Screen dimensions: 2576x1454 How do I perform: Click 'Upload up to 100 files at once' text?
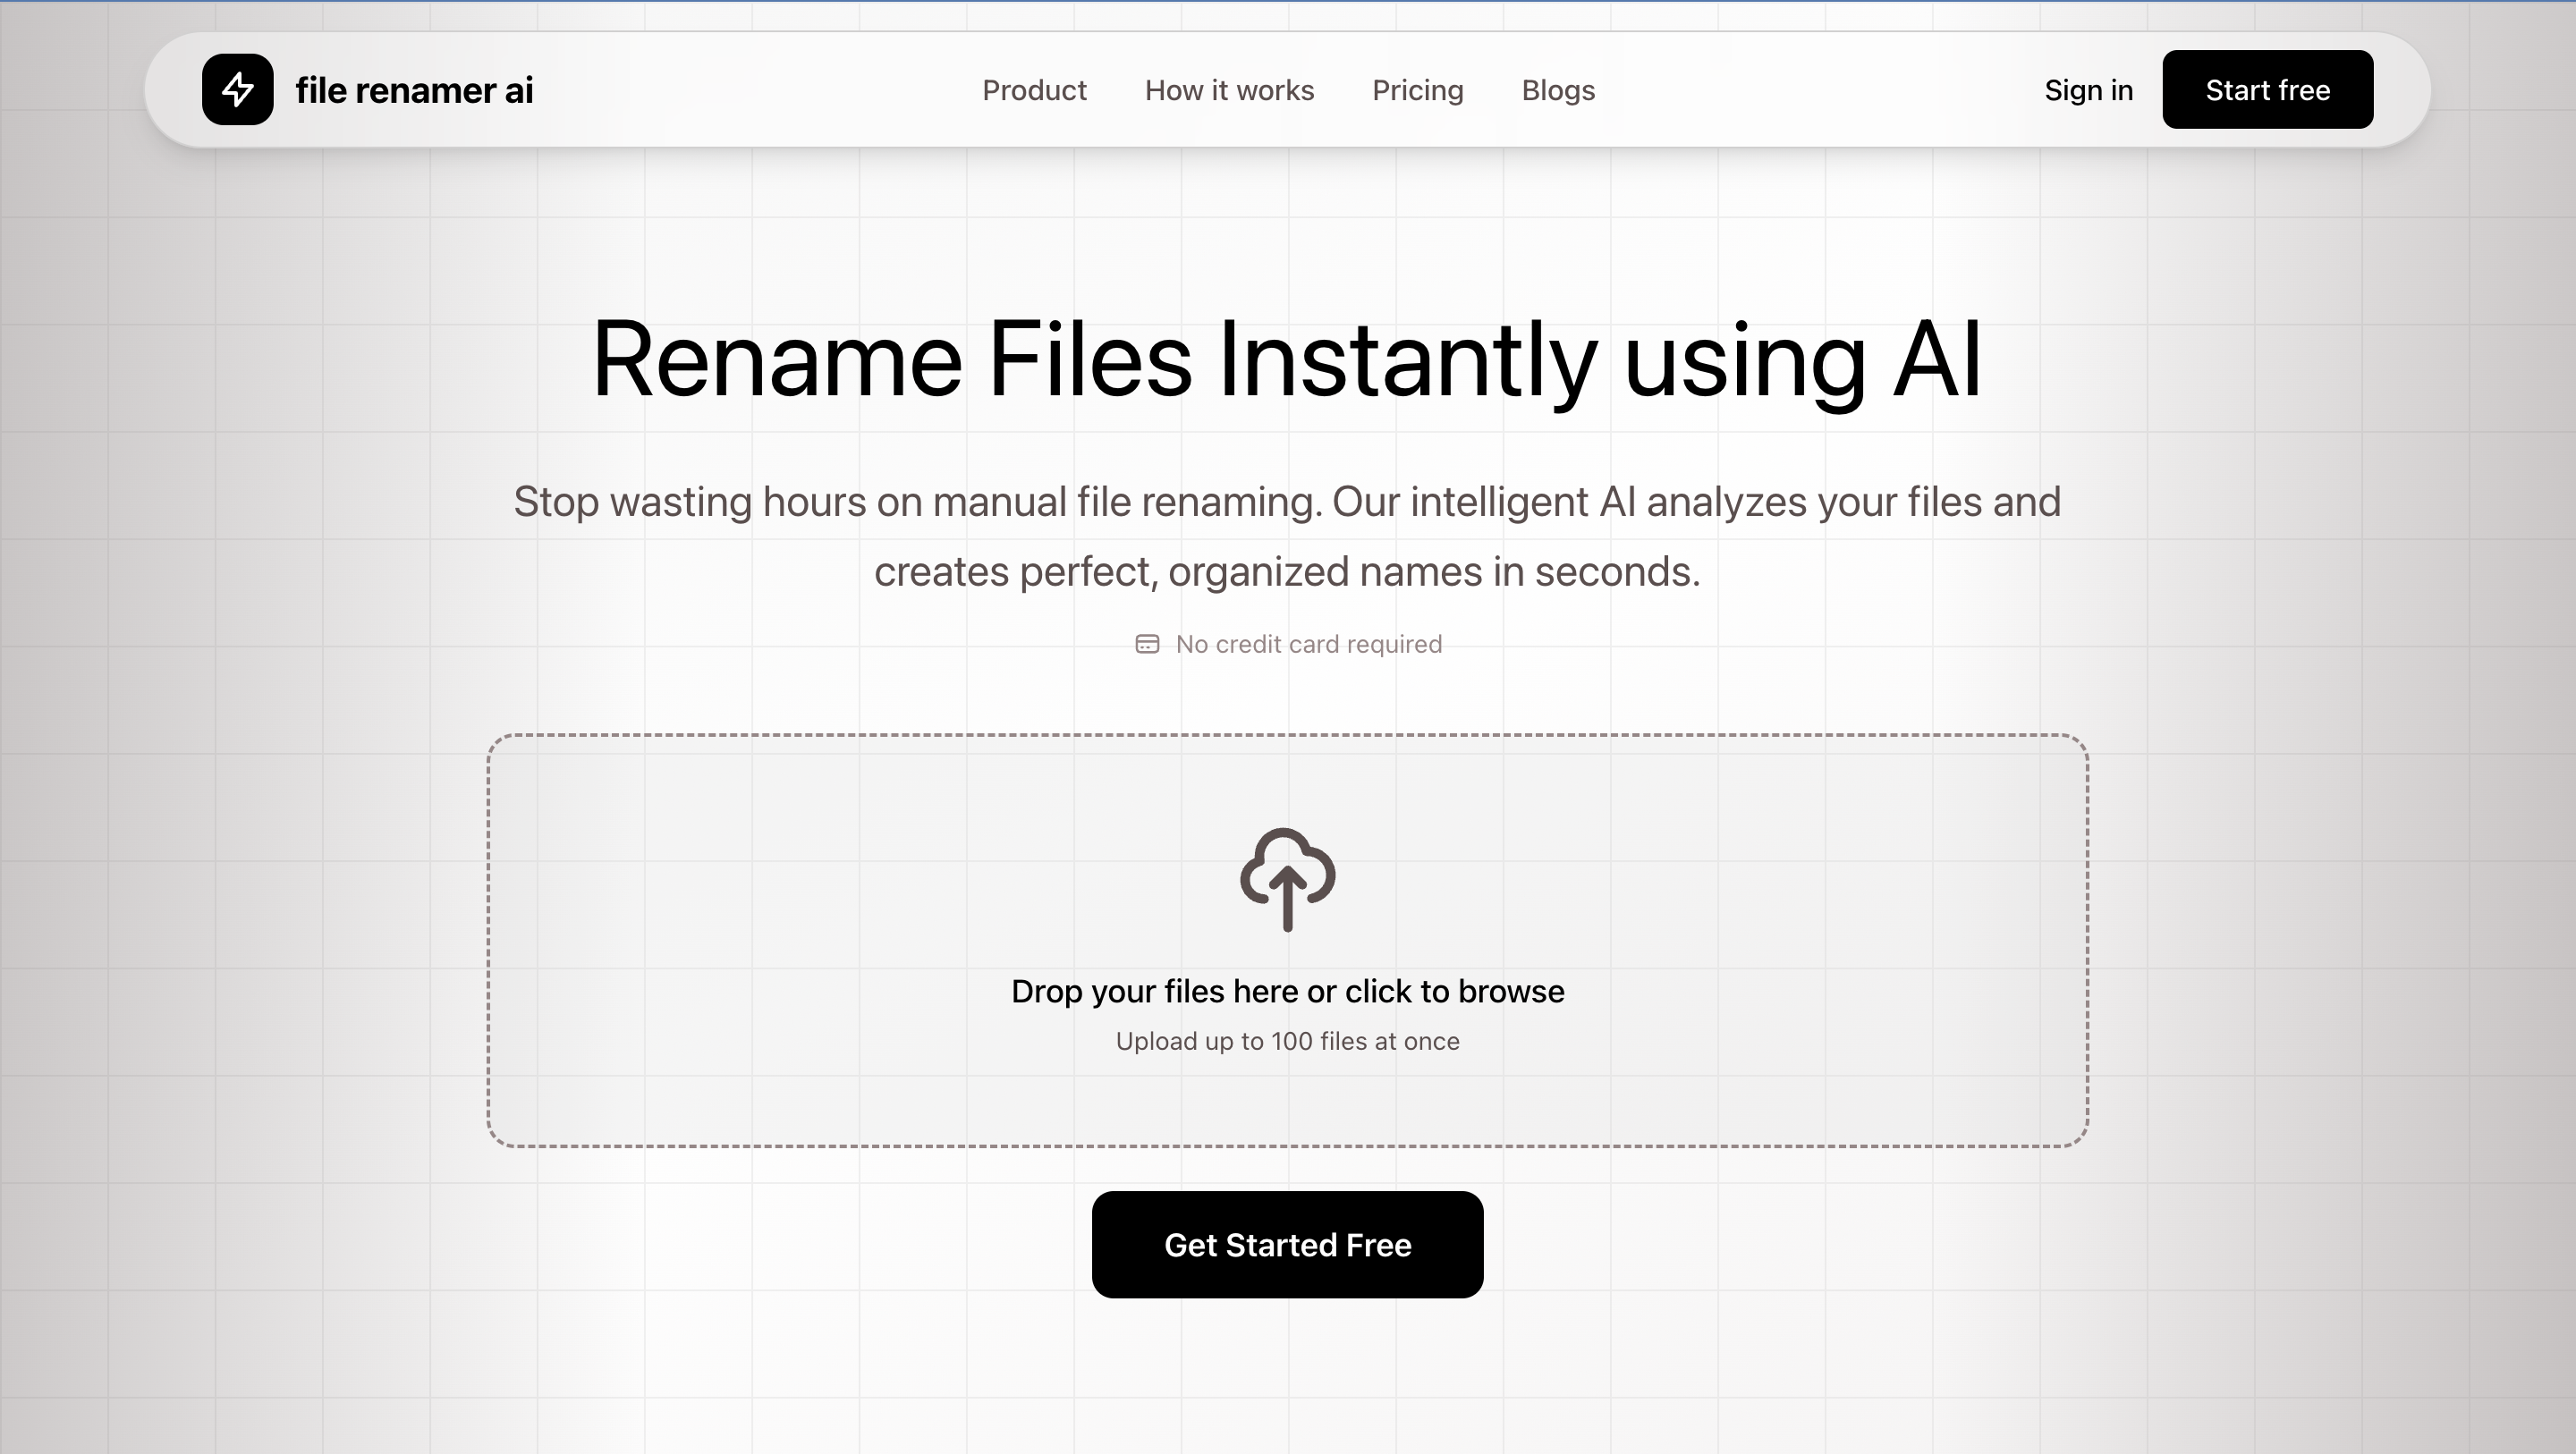[x=1287, y=1041]
